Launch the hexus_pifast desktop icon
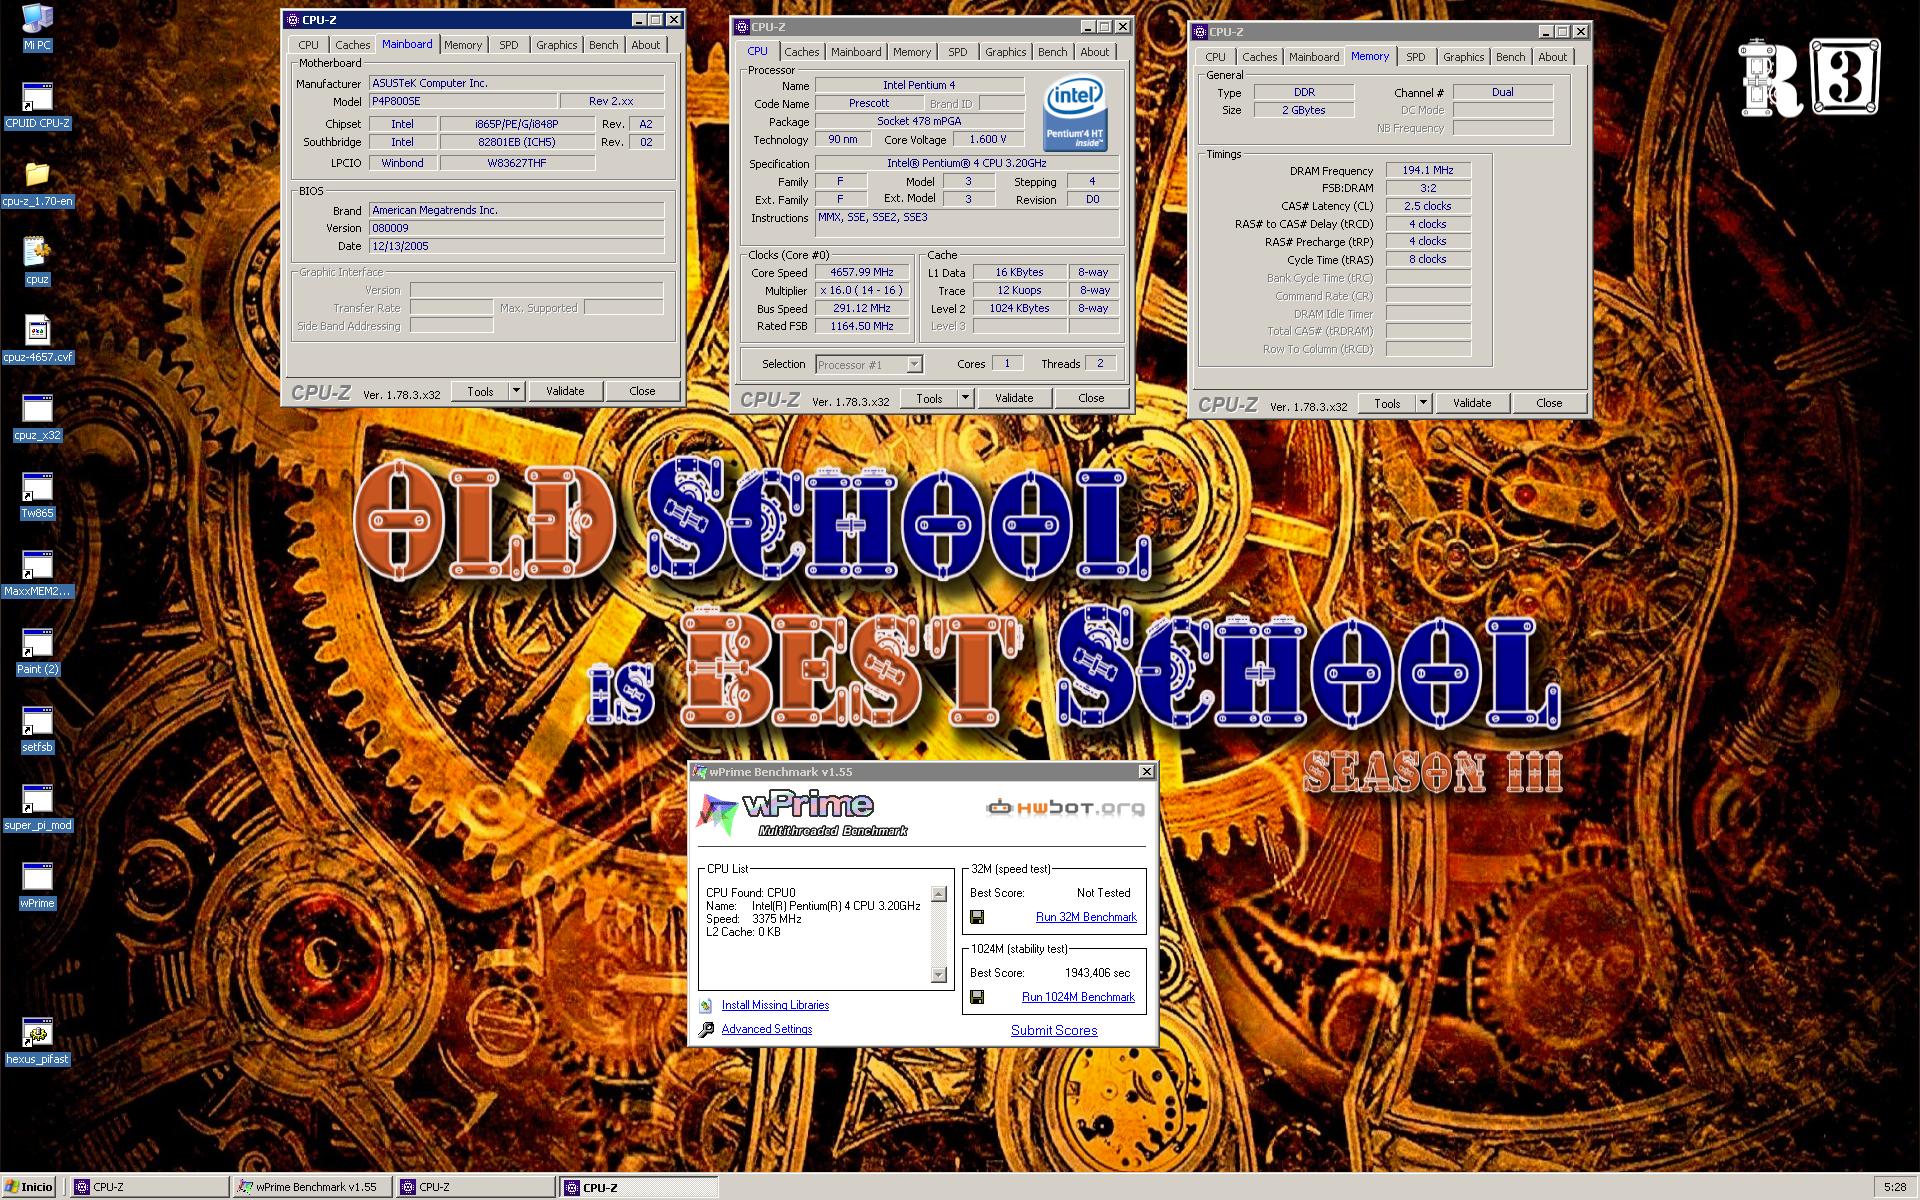 37,1032
